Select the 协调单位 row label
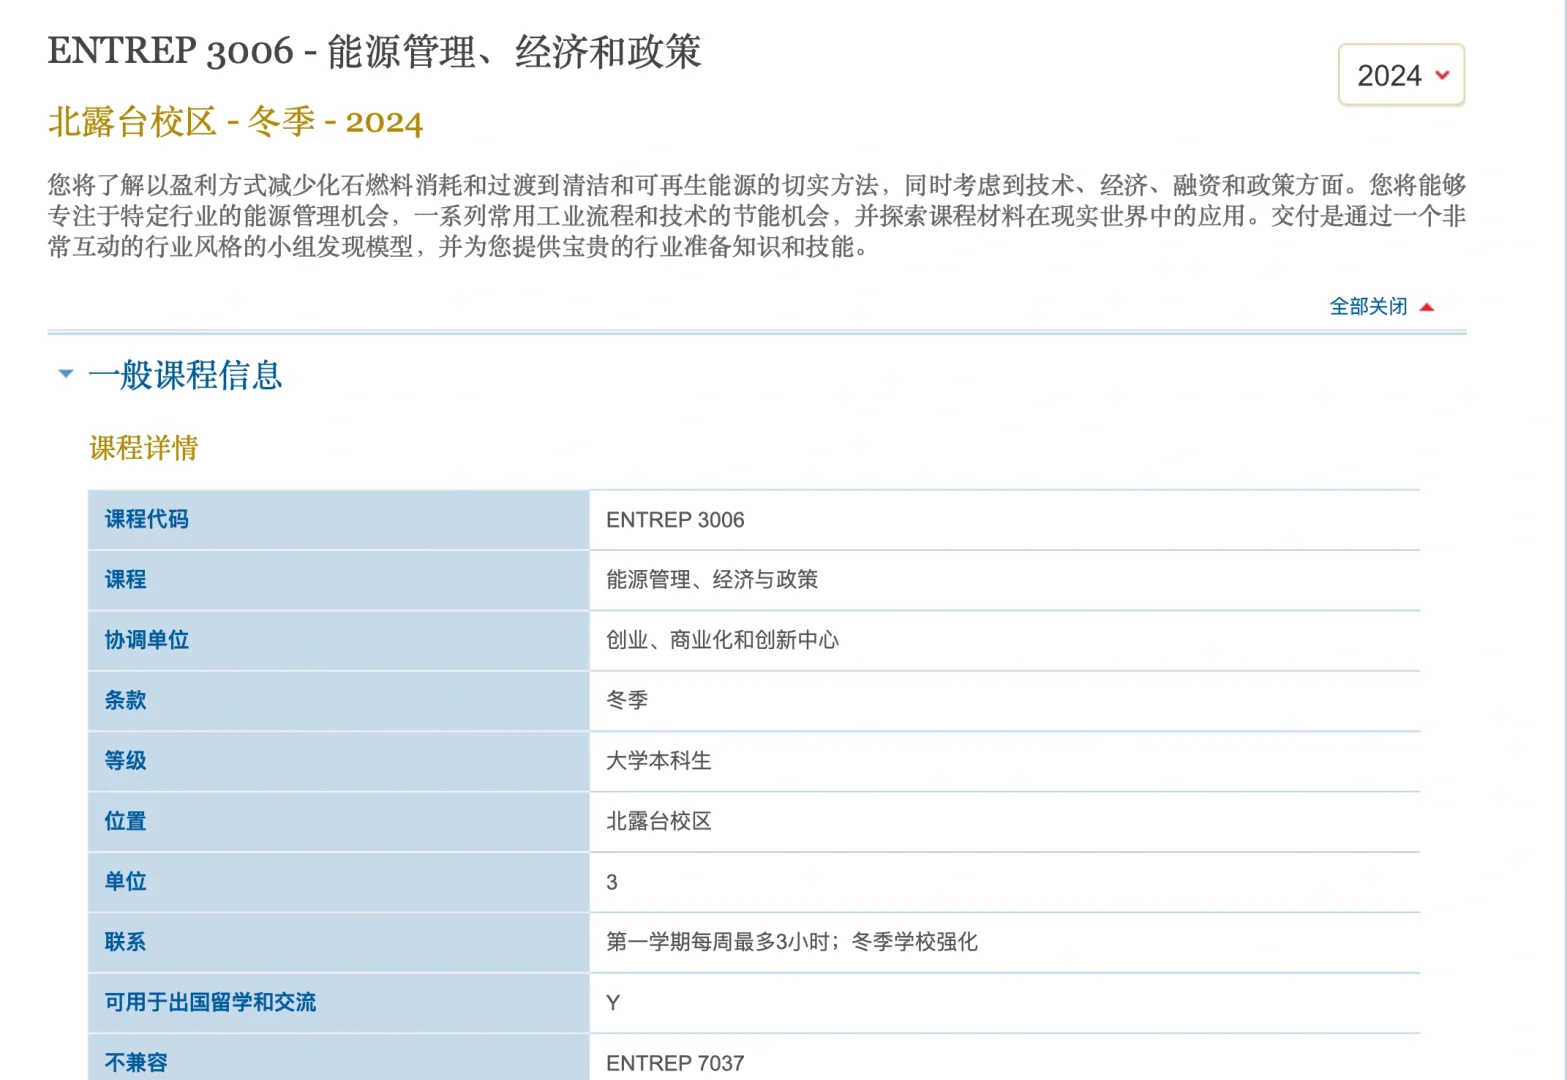This screenshot has height=1080, width=1567. pyautogui.click(x=147, y=640)
